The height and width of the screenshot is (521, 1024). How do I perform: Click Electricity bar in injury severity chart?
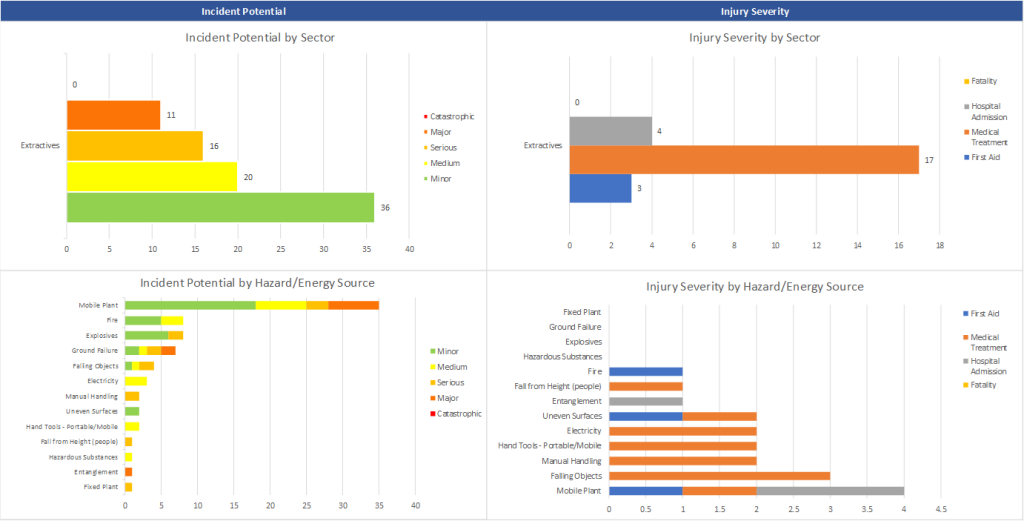pyautogui.click(x=683, y=431)
